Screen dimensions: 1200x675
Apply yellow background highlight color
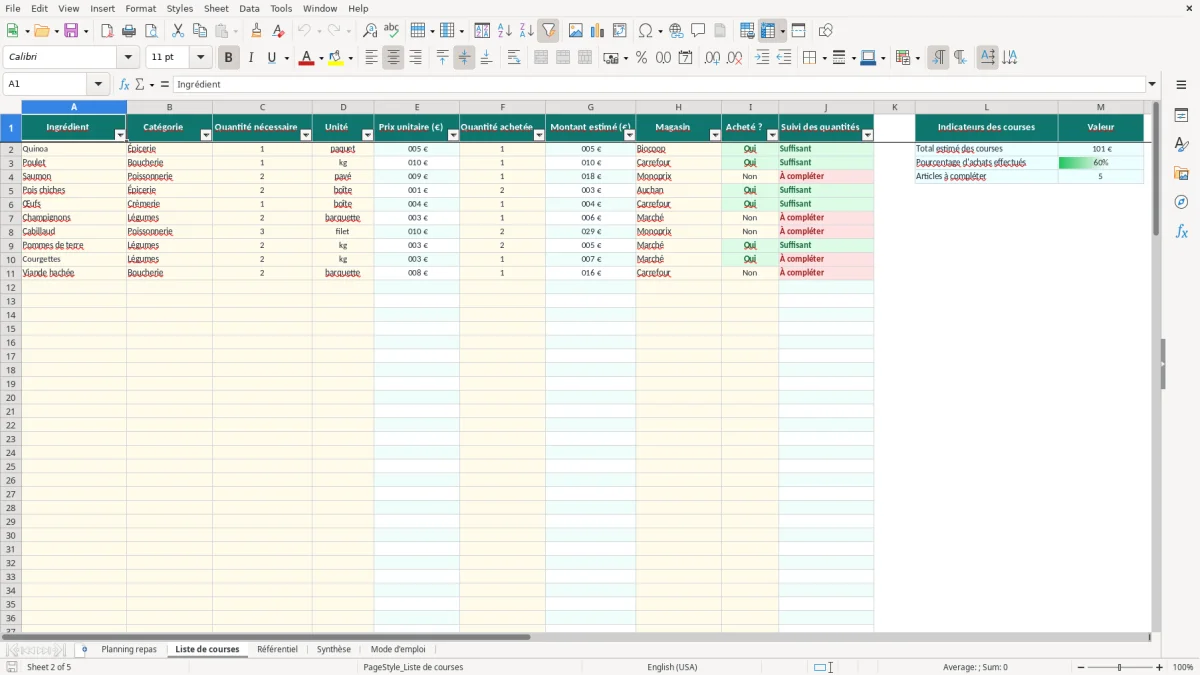click(336, 58)
